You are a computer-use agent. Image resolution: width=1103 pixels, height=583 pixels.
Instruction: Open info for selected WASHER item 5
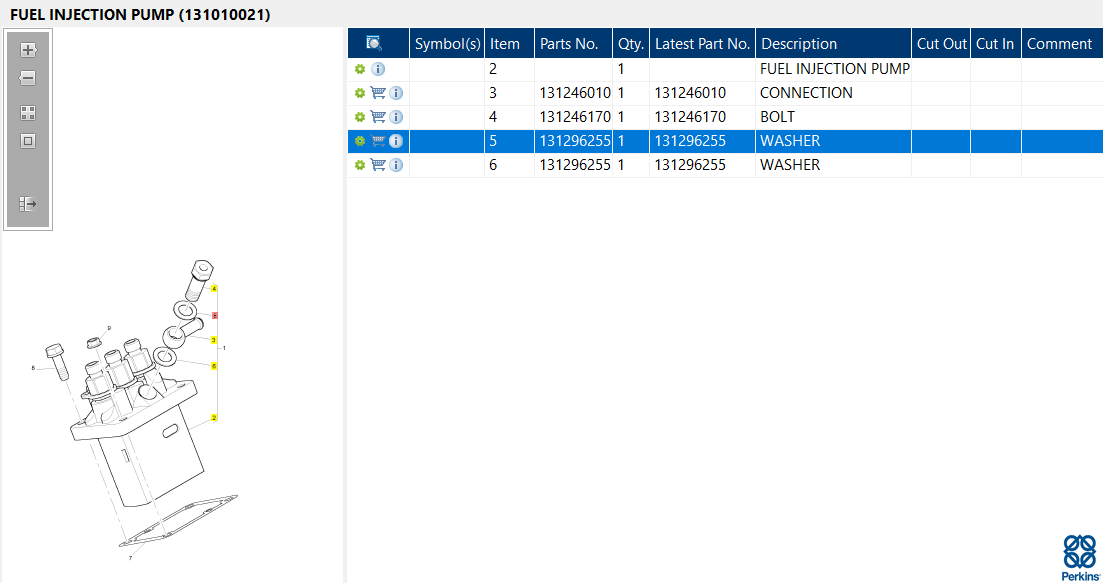396,141
